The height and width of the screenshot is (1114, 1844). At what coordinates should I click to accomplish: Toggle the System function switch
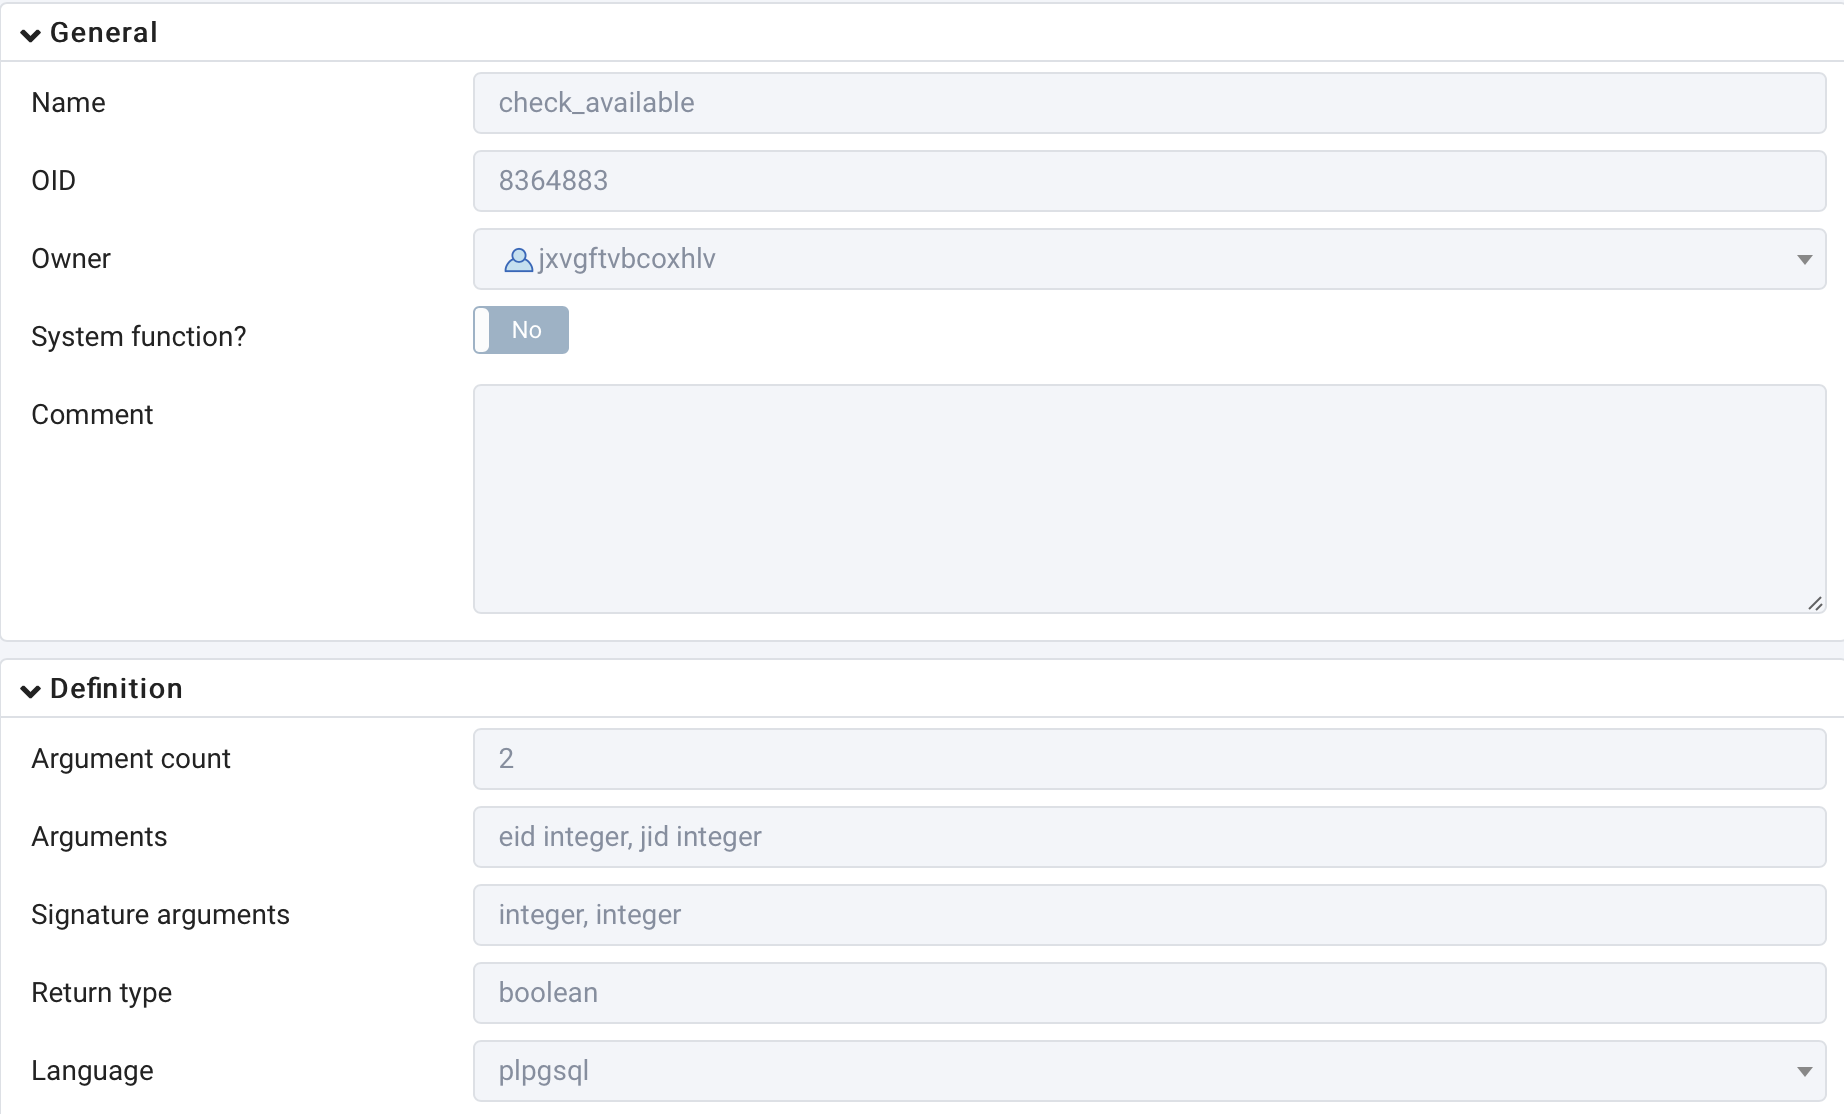tap(521, 330)
